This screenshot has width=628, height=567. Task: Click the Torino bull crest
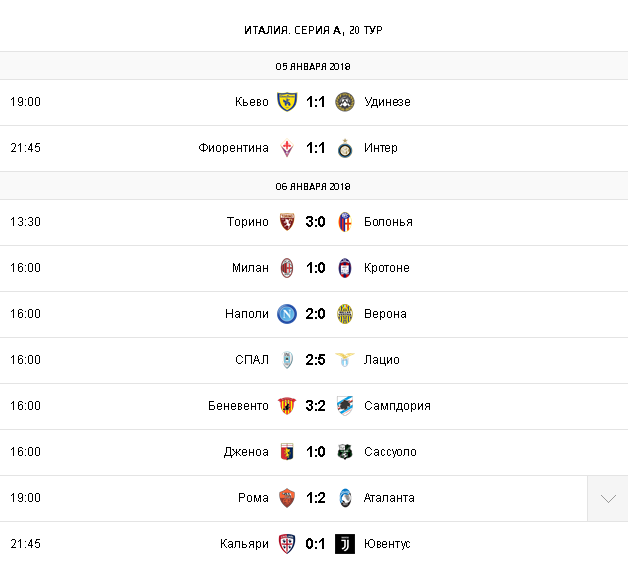point(287,222)
